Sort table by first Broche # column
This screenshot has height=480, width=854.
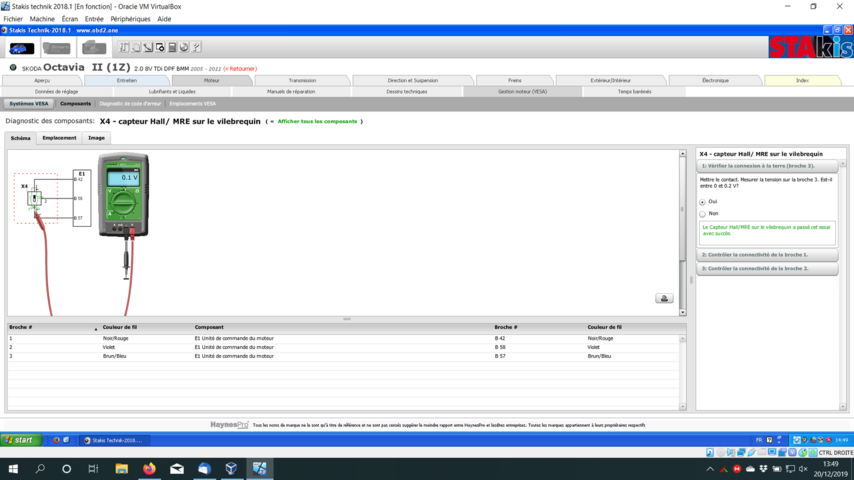[53, 327]
